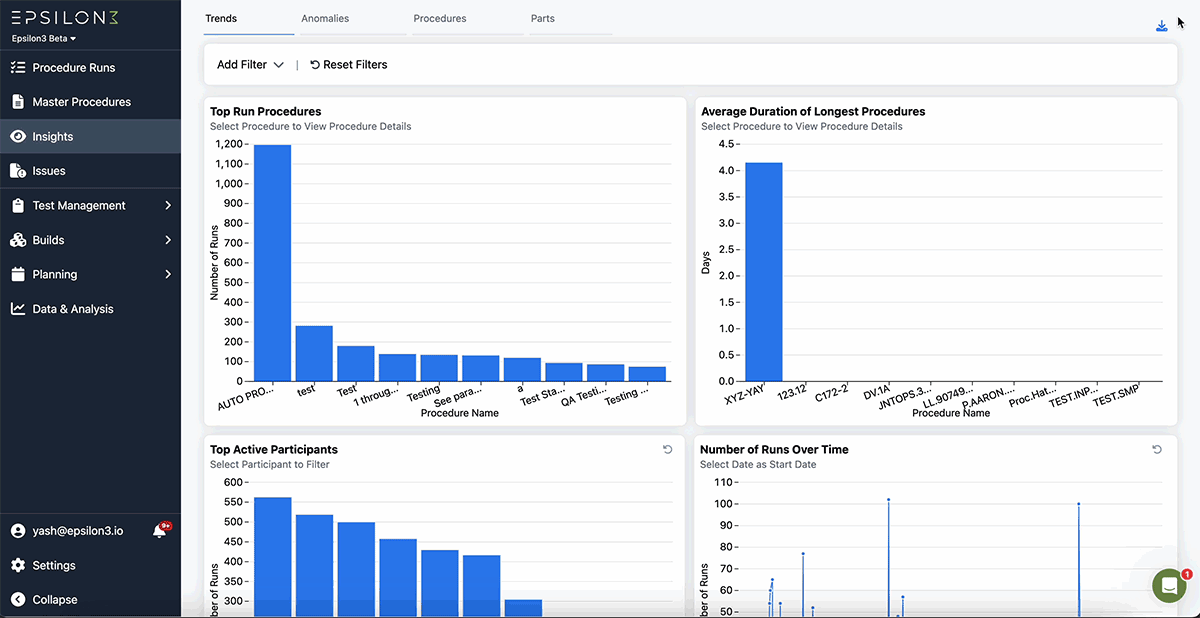Open Test Management menu item
Image resolution: width=1200 pixels, height=618 pixels.
[90, 205]
